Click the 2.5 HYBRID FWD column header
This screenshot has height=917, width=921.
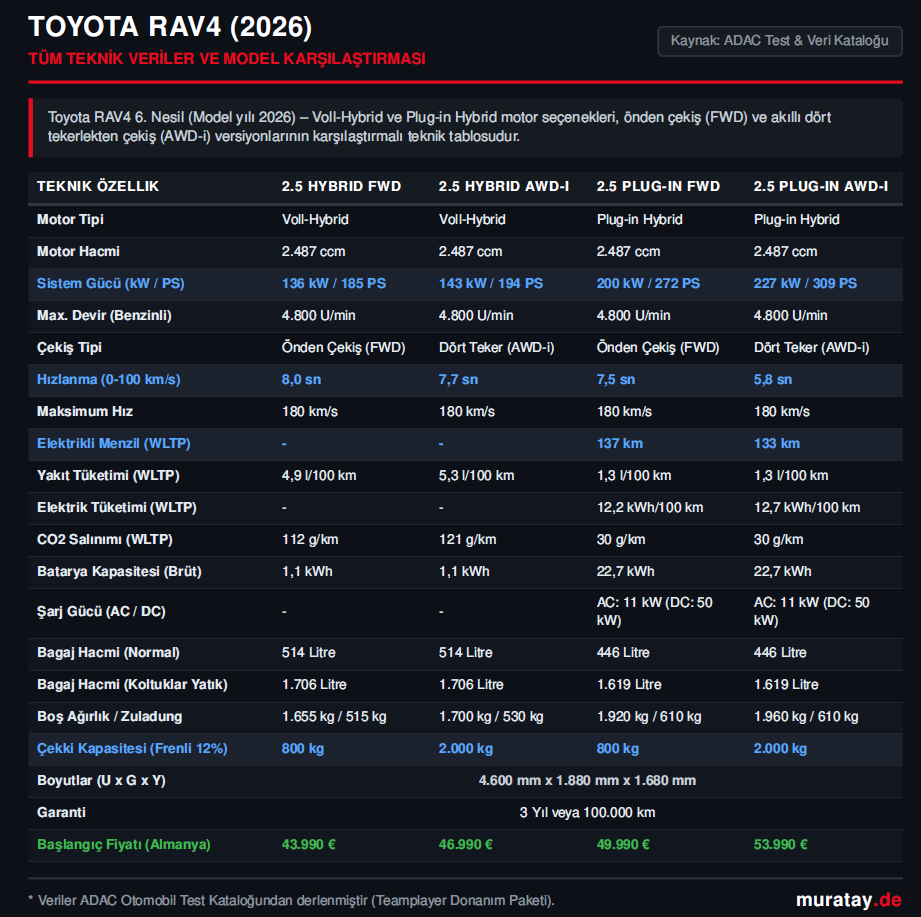[341, 186]
